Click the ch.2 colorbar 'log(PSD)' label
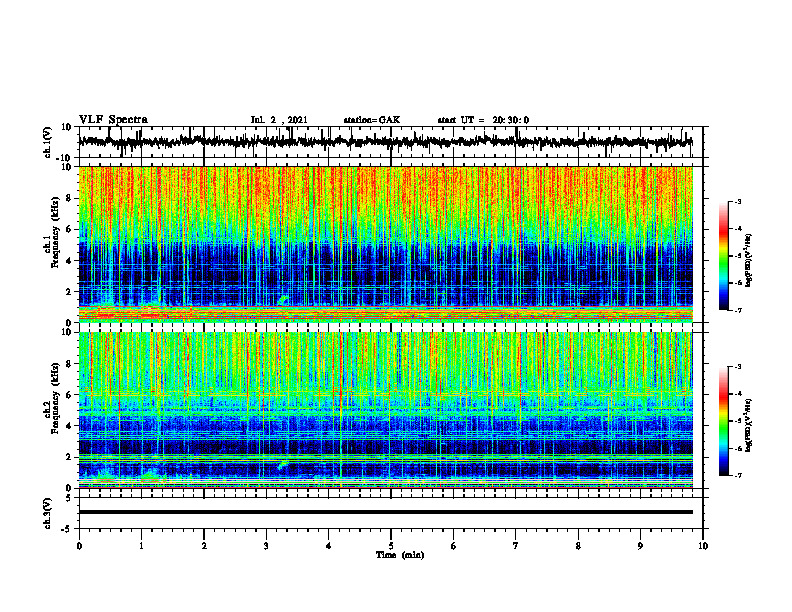The width and height of the screenshot is (792, 612). pyautogui.click(x=749, y=425)
